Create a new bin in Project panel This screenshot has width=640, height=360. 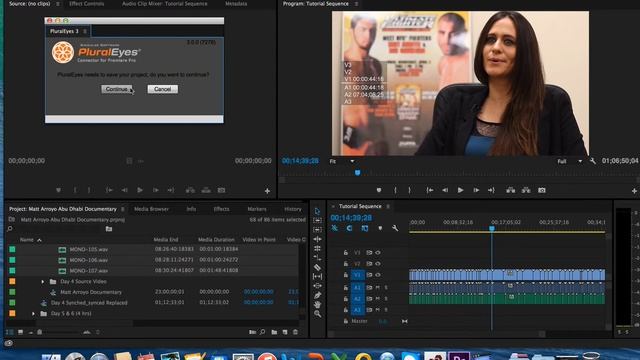pyautogui.click(x=274, y=332)
